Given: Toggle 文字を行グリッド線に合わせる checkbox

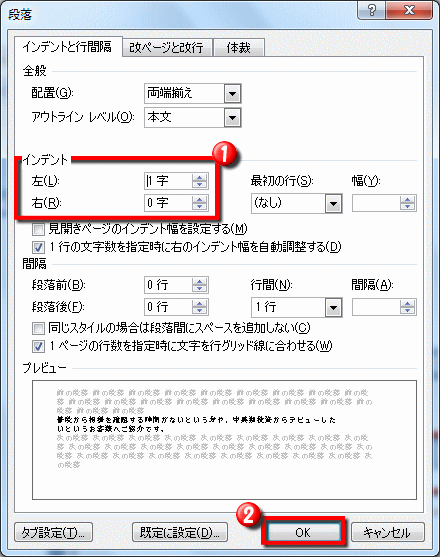Looking at the screenshot, I should click(x=38, y=346).
